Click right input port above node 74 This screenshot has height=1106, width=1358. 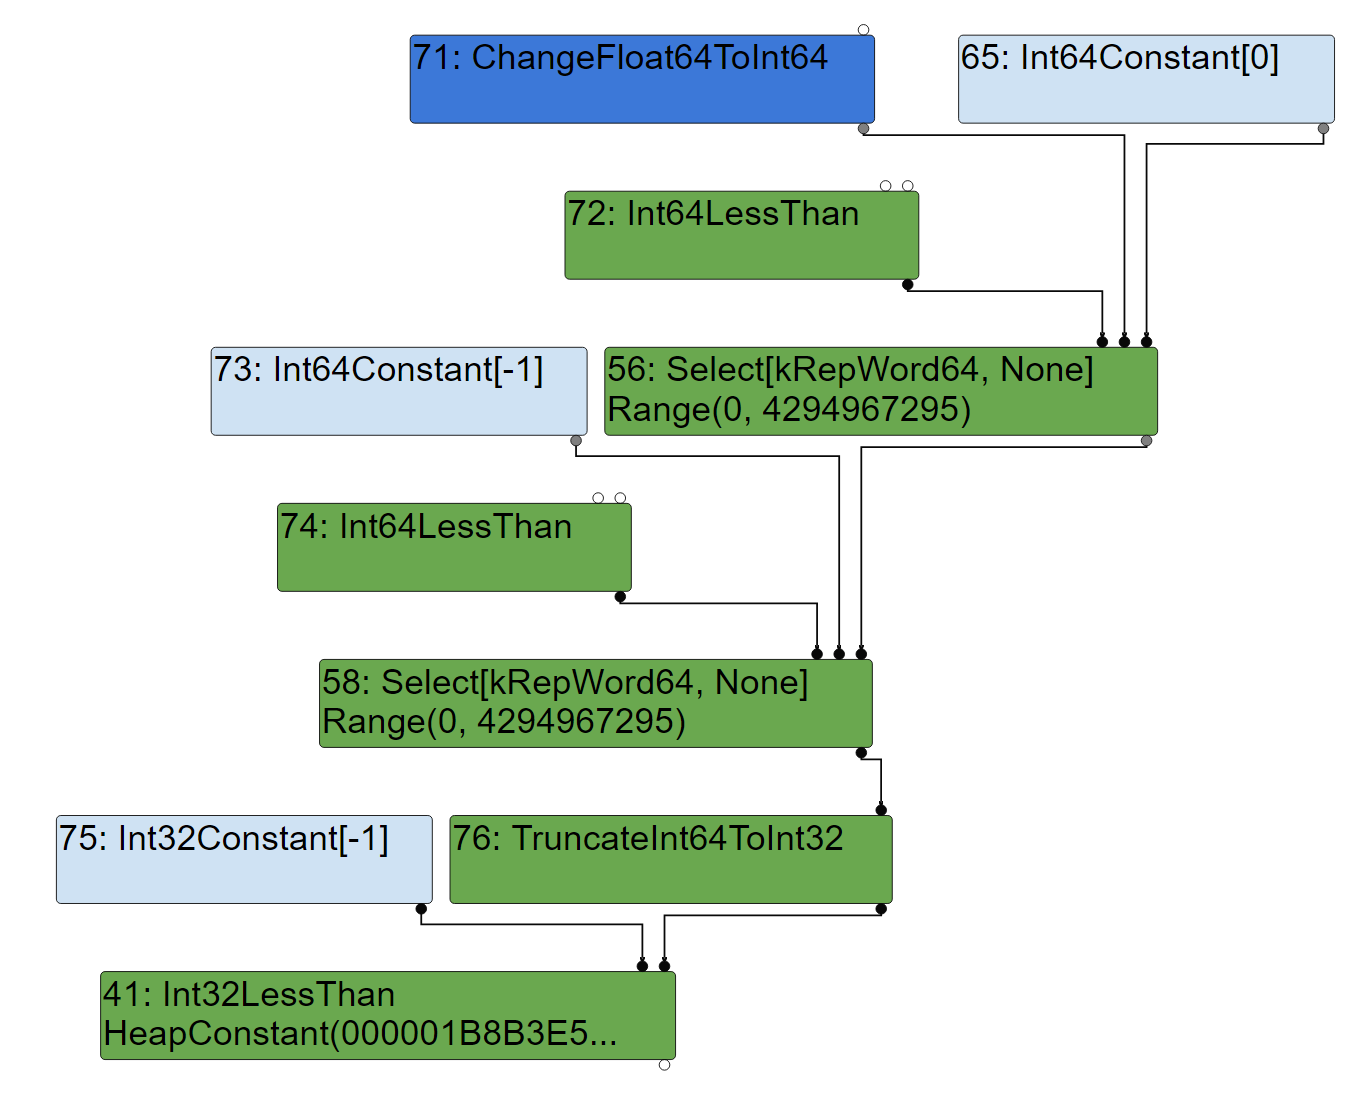coord(620,498)
